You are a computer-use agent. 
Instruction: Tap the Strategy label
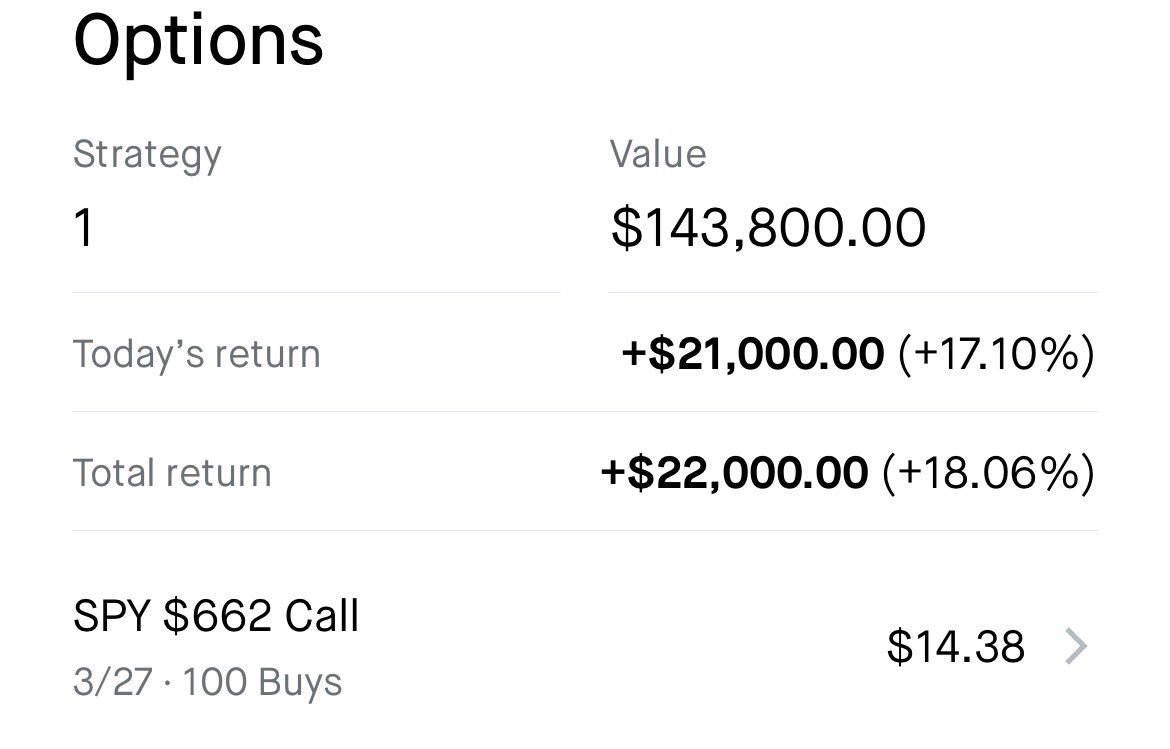147,155
